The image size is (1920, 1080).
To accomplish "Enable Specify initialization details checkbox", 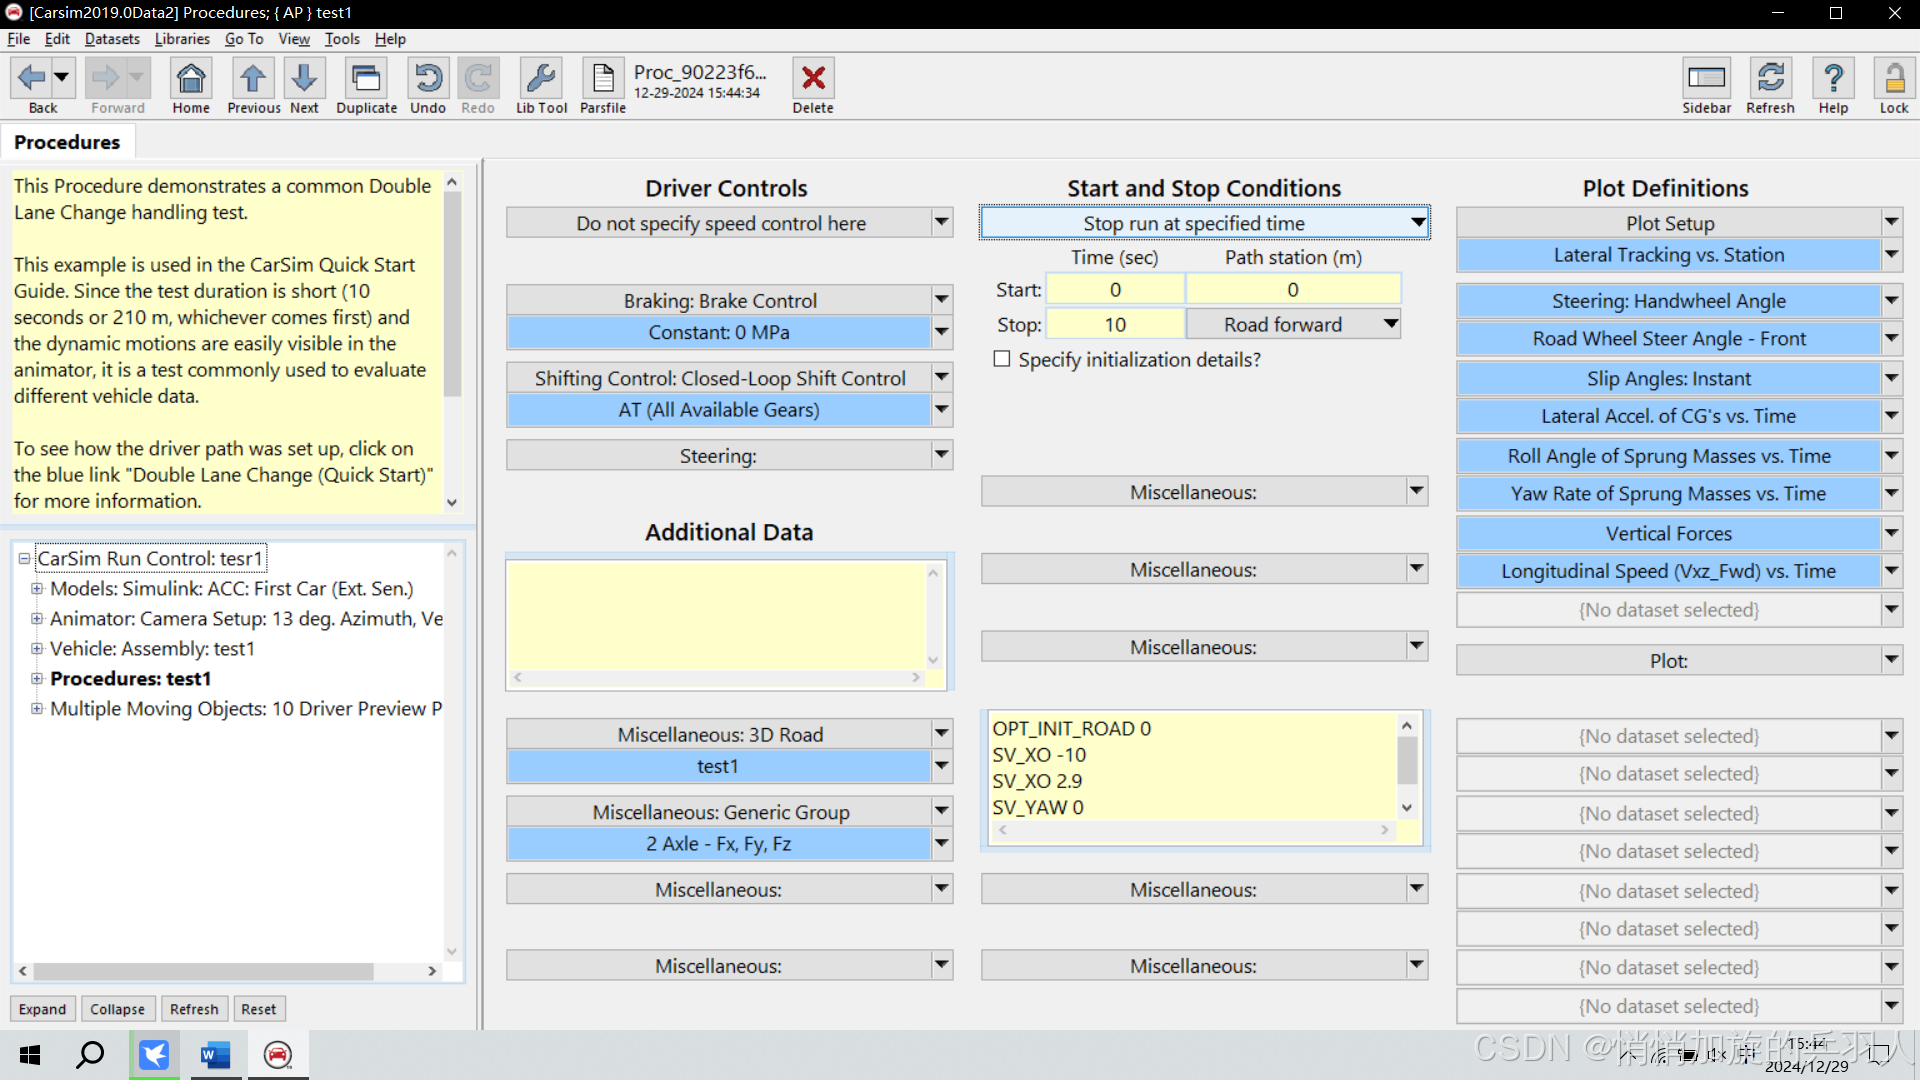I will point(1002,359).
